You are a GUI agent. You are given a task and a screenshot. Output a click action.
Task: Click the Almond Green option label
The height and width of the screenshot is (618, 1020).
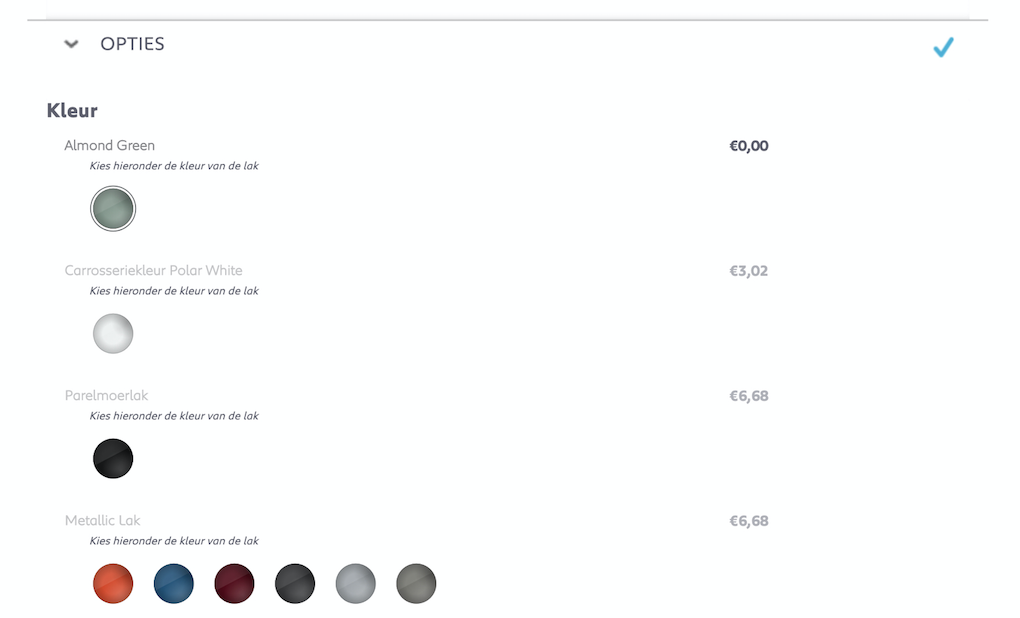tap(110, 146)
